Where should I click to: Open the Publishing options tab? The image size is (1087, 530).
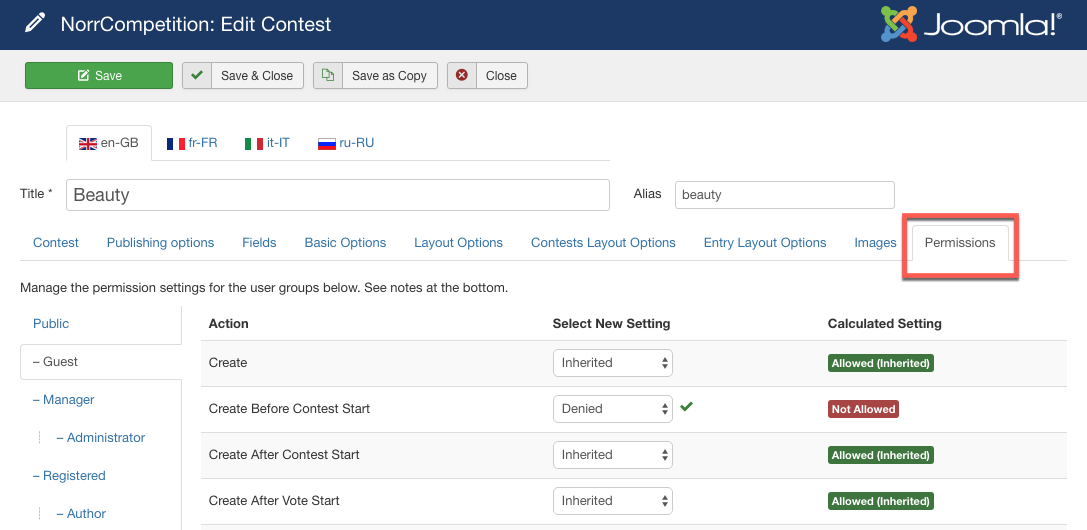pyautogui.click(x=160, y=242)
